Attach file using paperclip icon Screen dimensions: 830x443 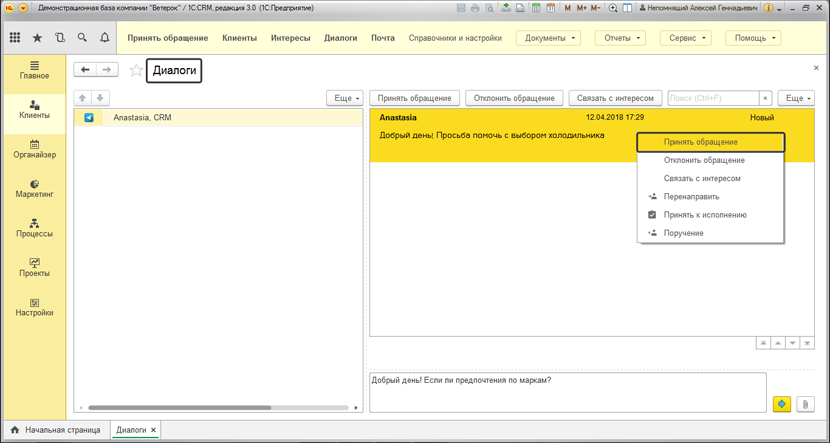pos(805,404)
